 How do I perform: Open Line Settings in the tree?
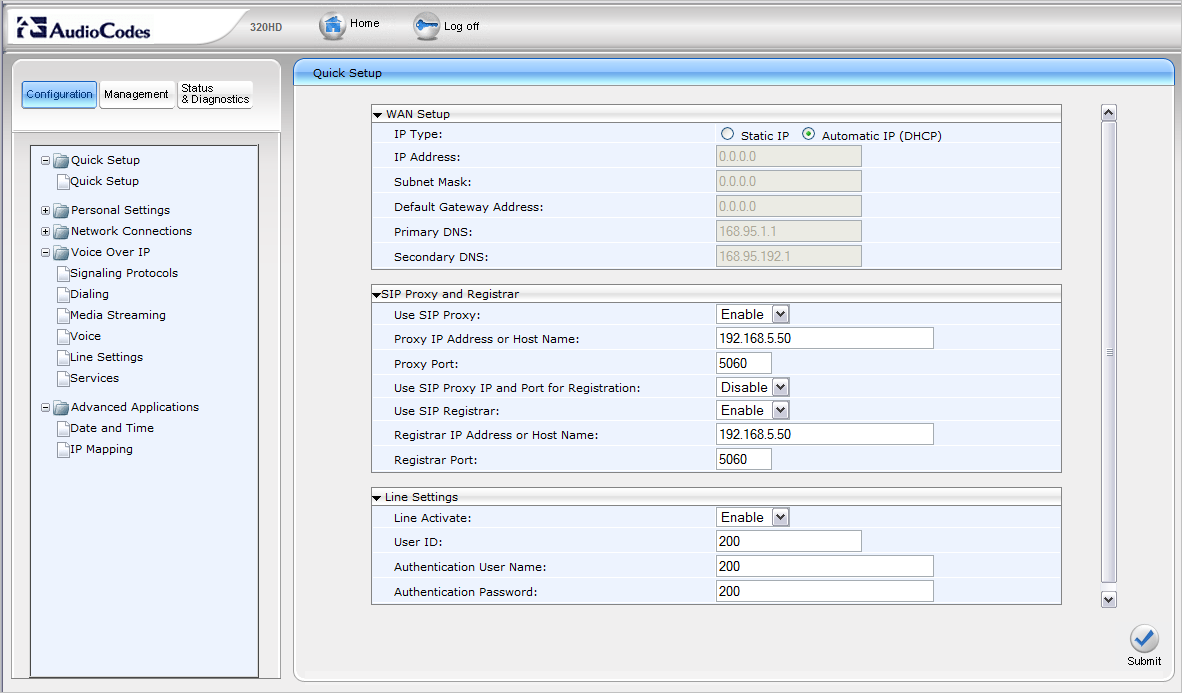tap(106, 357)
